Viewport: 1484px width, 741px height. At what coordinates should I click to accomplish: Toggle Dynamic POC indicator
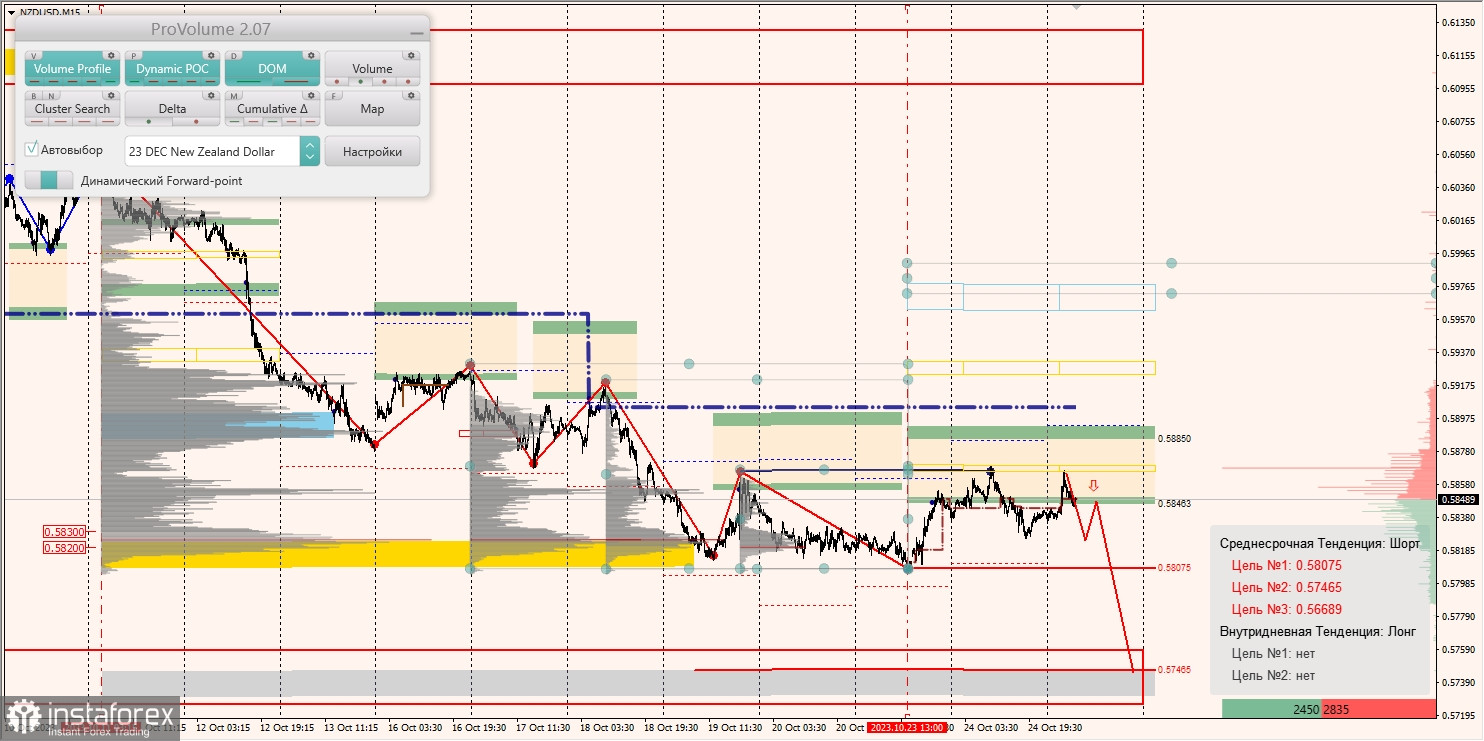[172, 69]
